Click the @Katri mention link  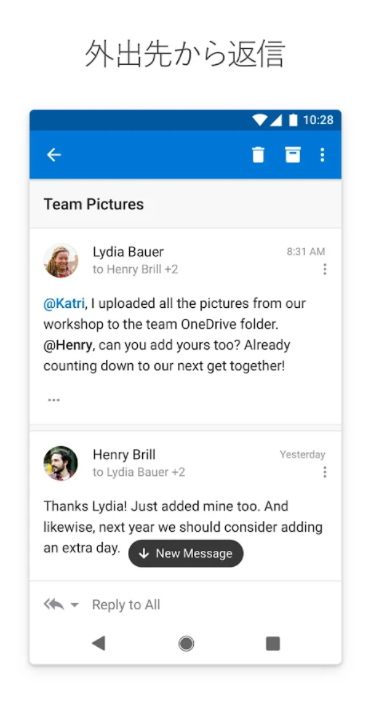[64, 303]
